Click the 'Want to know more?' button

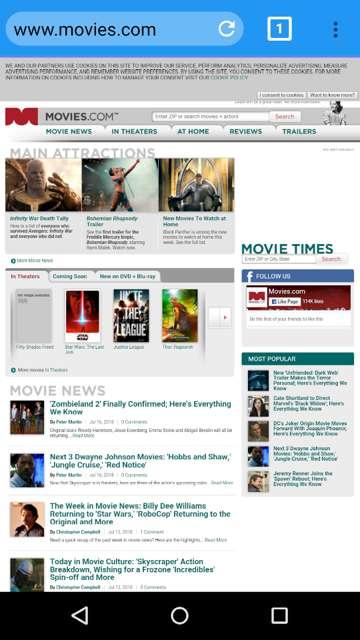(x=332, y=95)
